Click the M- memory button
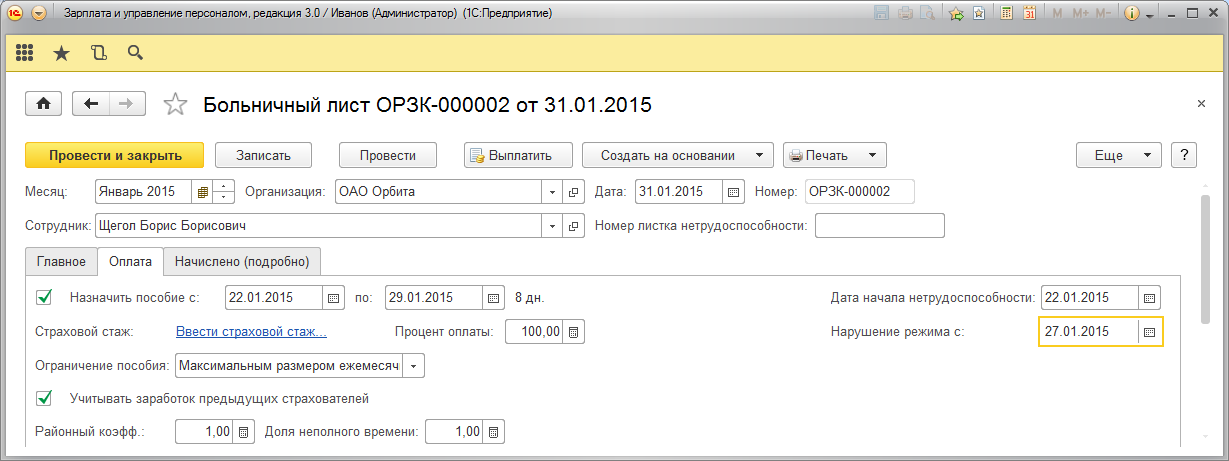The width and height of the screenshot is (1229, 461). pos(1103,14)
